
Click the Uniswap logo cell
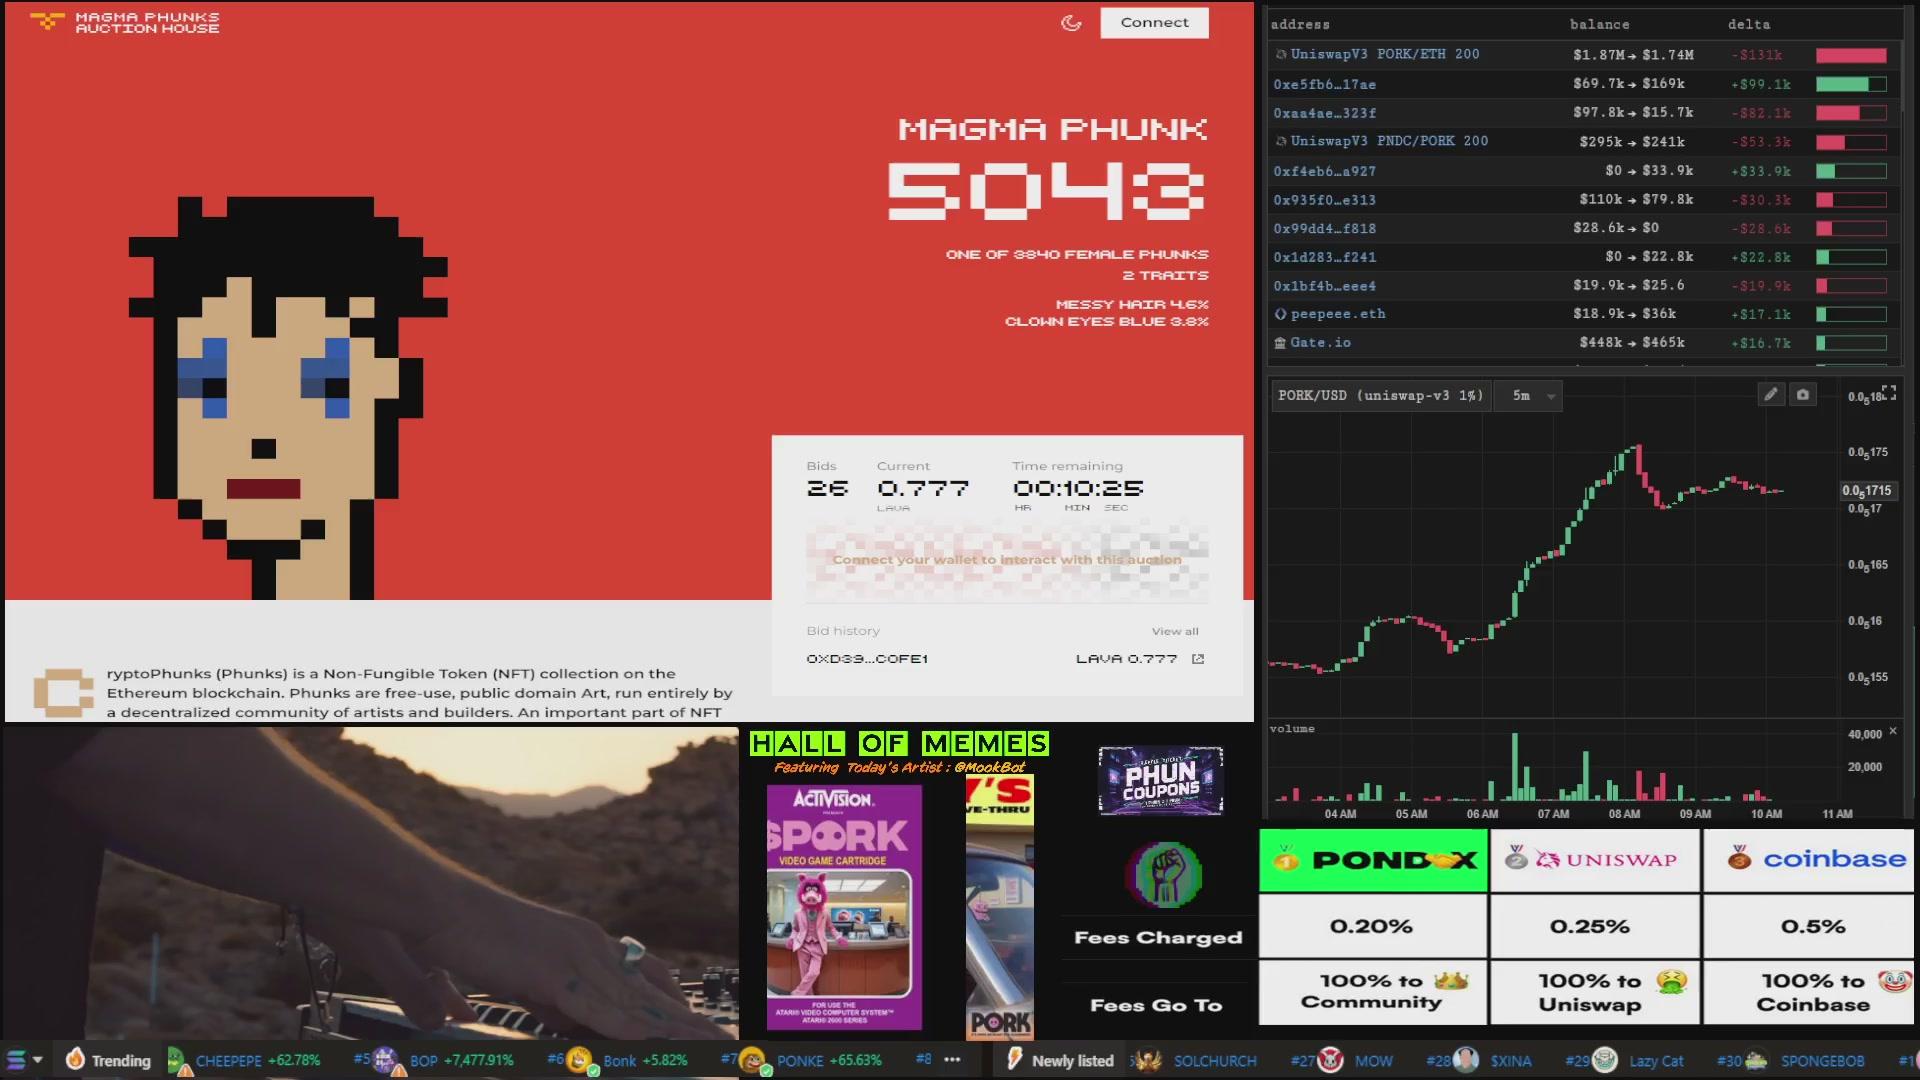1595,860
